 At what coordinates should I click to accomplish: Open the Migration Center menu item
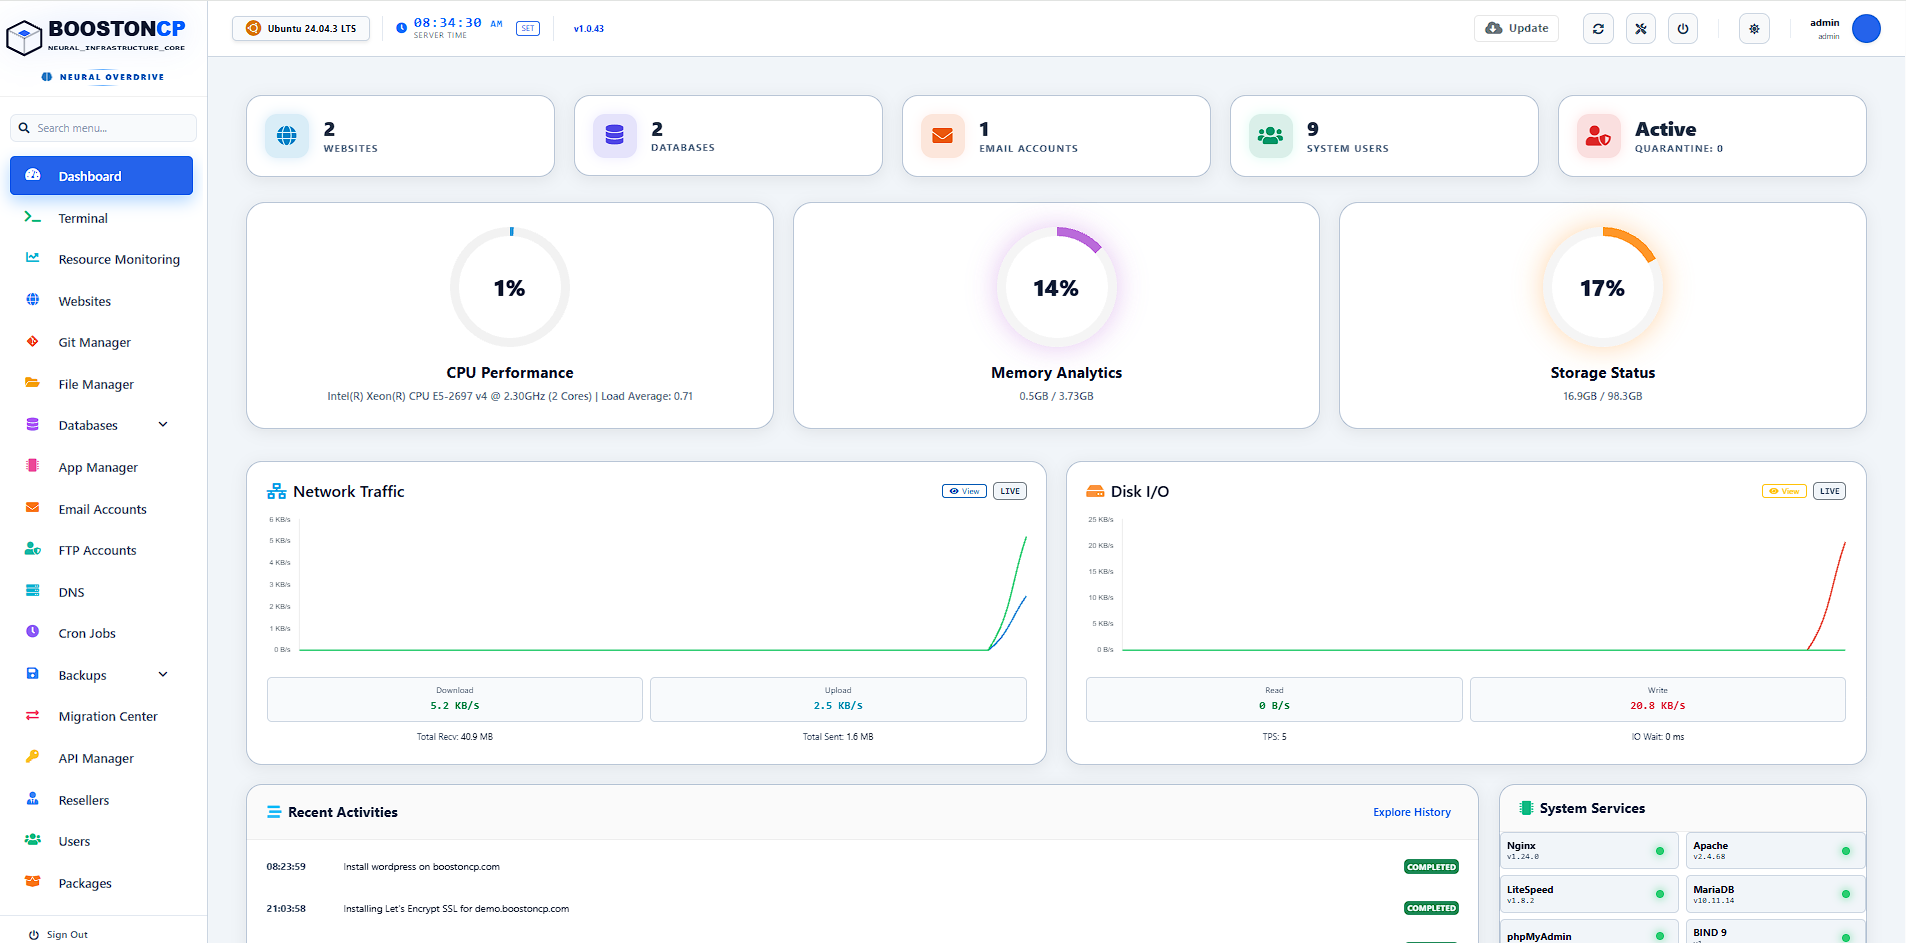click(101, 716)
